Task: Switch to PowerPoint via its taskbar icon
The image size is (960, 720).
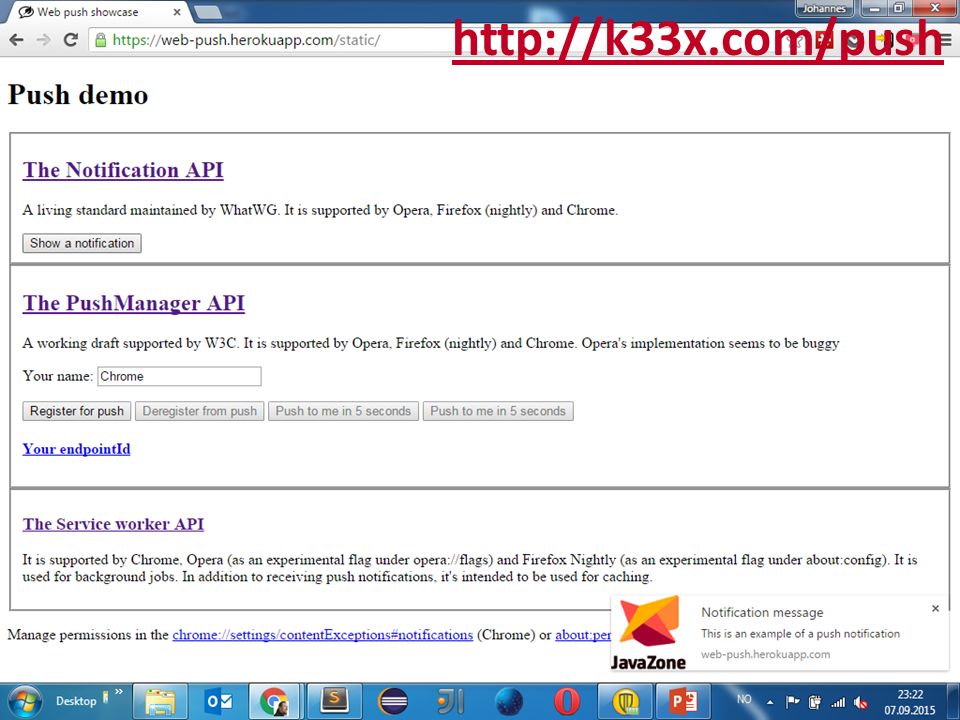Action: [x=683, y=702]
